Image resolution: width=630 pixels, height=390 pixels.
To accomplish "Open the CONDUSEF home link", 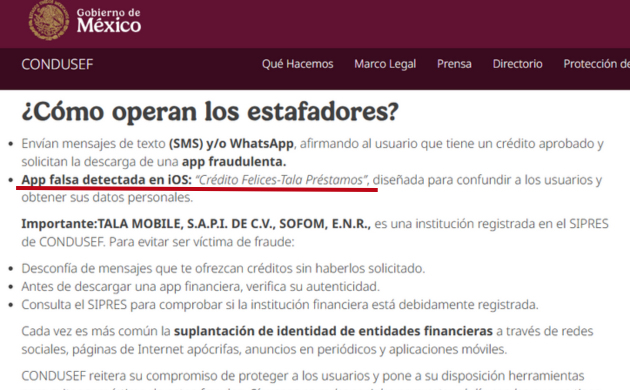I will point(57,64).
